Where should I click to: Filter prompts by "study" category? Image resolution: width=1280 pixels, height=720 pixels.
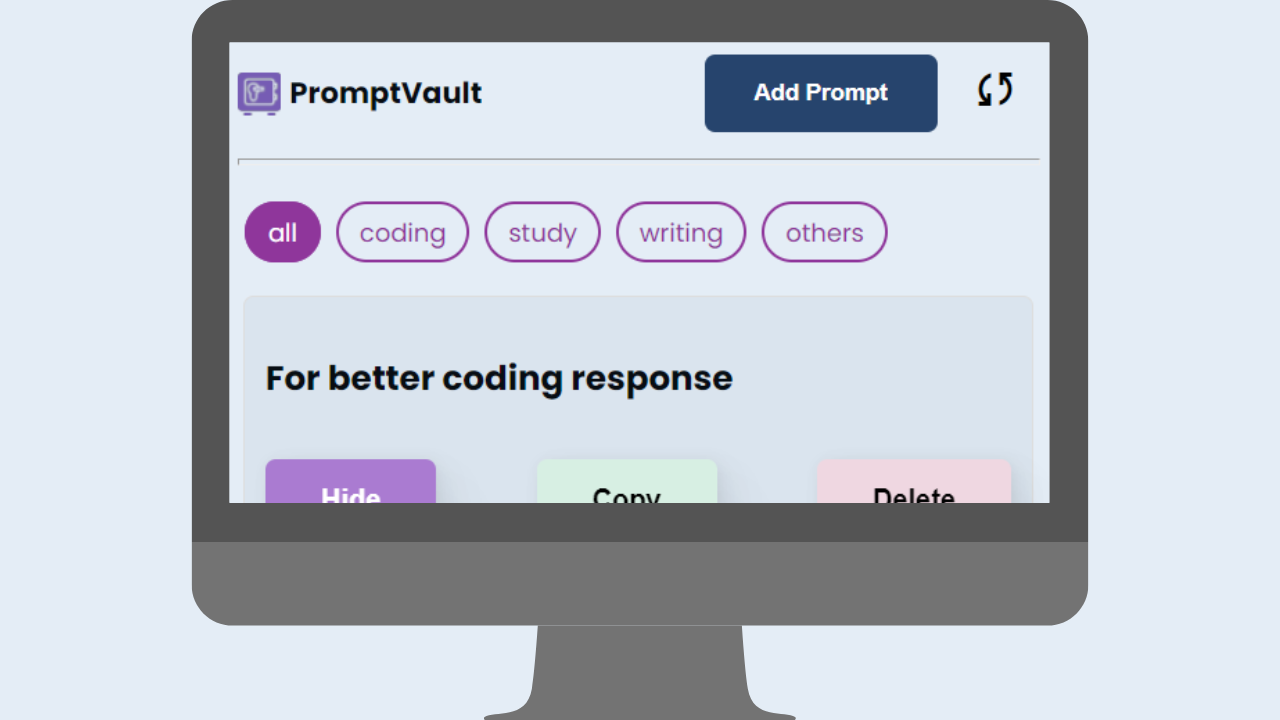pos(542,232)
